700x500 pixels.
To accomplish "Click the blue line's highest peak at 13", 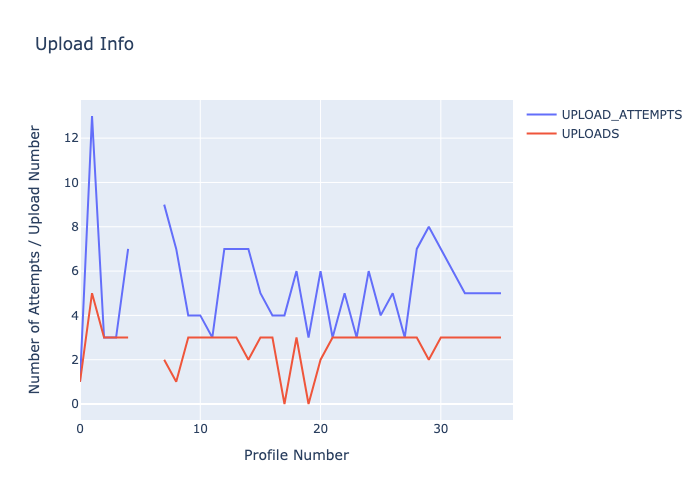I will (92, 117).
